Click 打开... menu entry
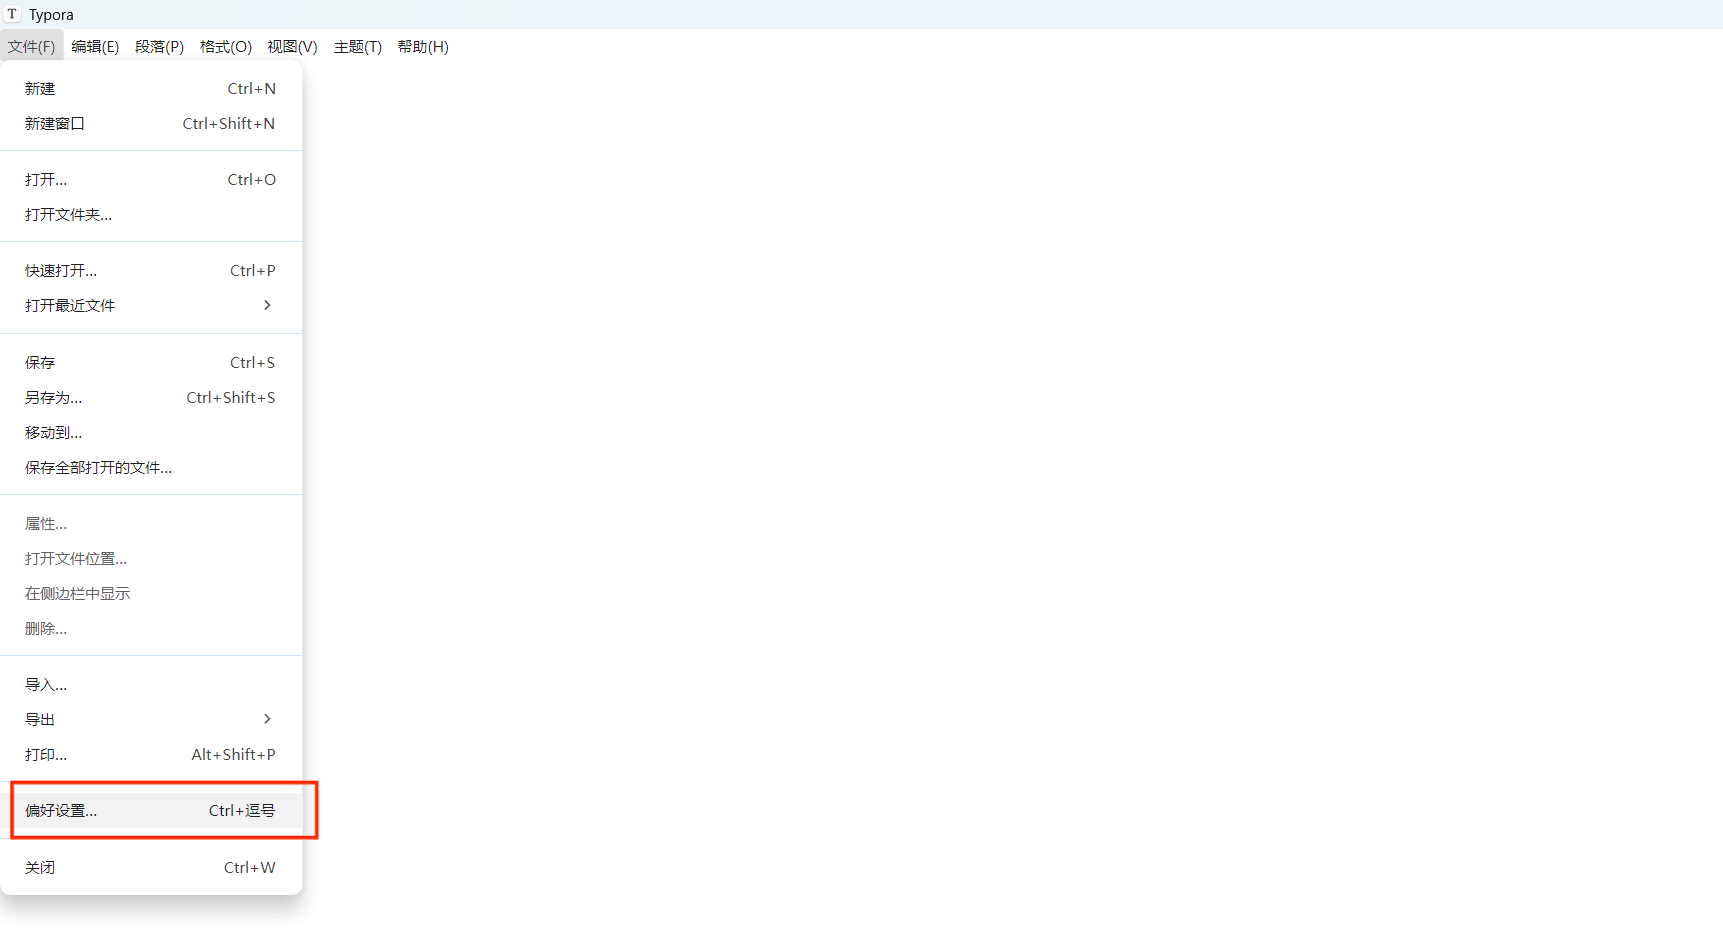Viewport: 1723px width, 931px height. pos(46,180)
